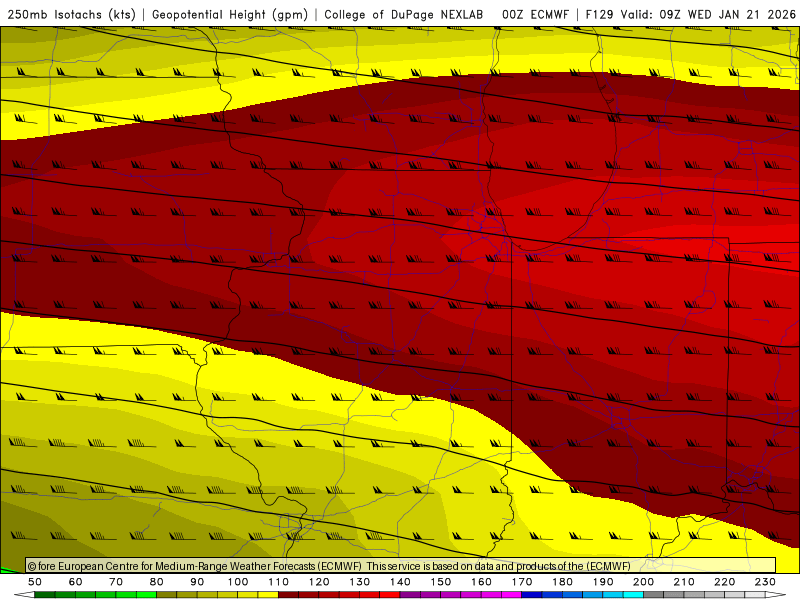Click the ECMWF copyright notice banner

pyautogui.click(x=401, y=566)
